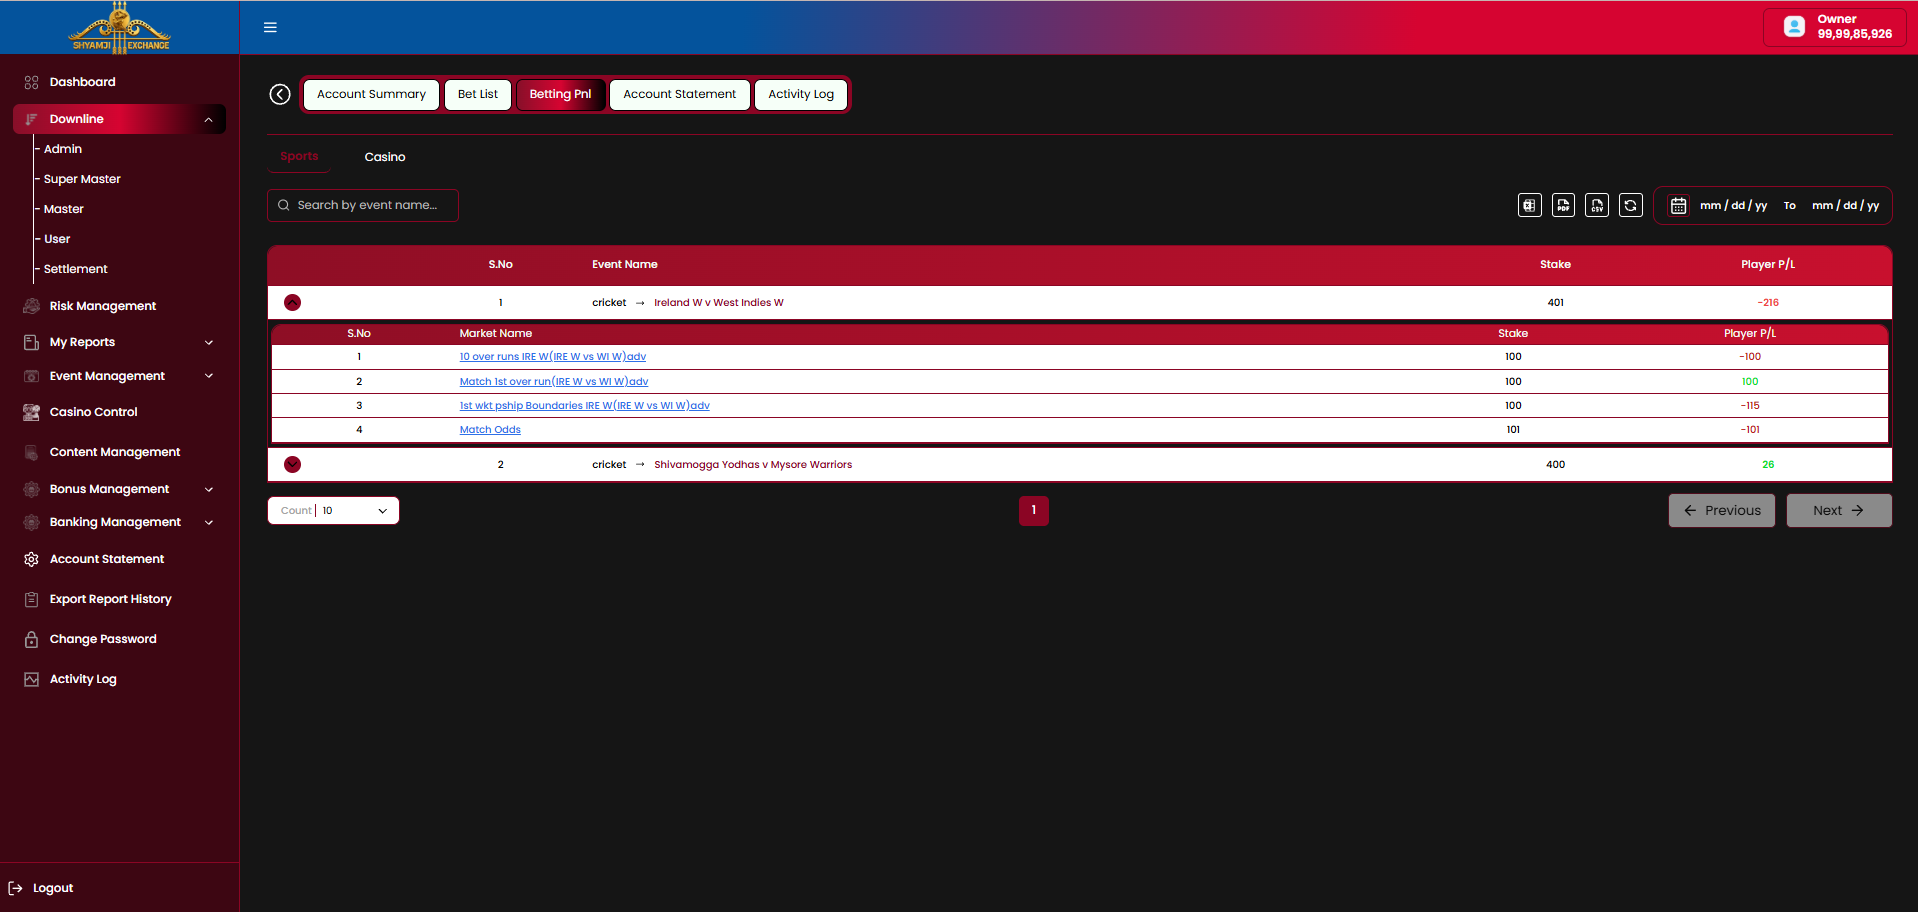Expand My Reports submenu chevron
The height and width of the screenshot is (912, 1918).
209,342
